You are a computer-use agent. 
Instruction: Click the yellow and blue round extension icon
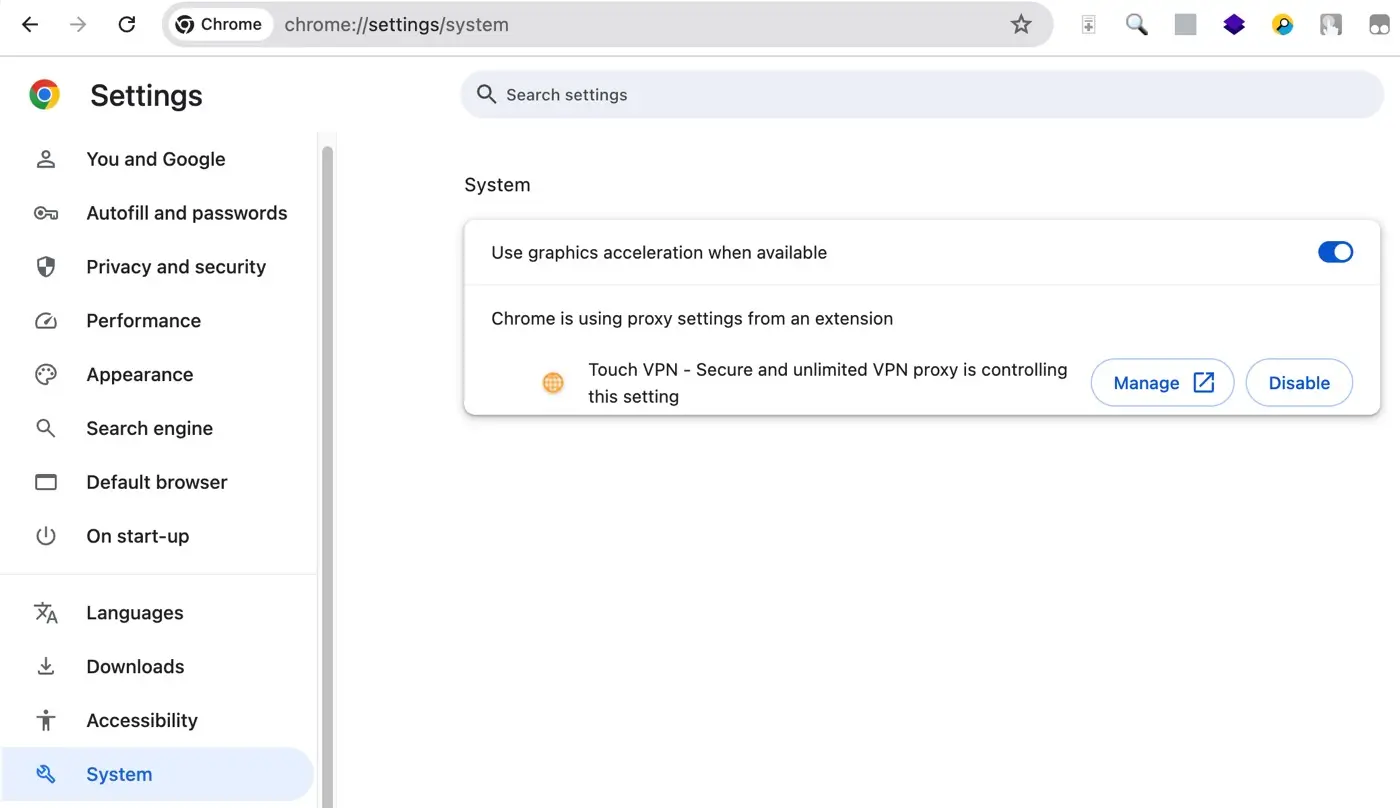(1283, 24)
